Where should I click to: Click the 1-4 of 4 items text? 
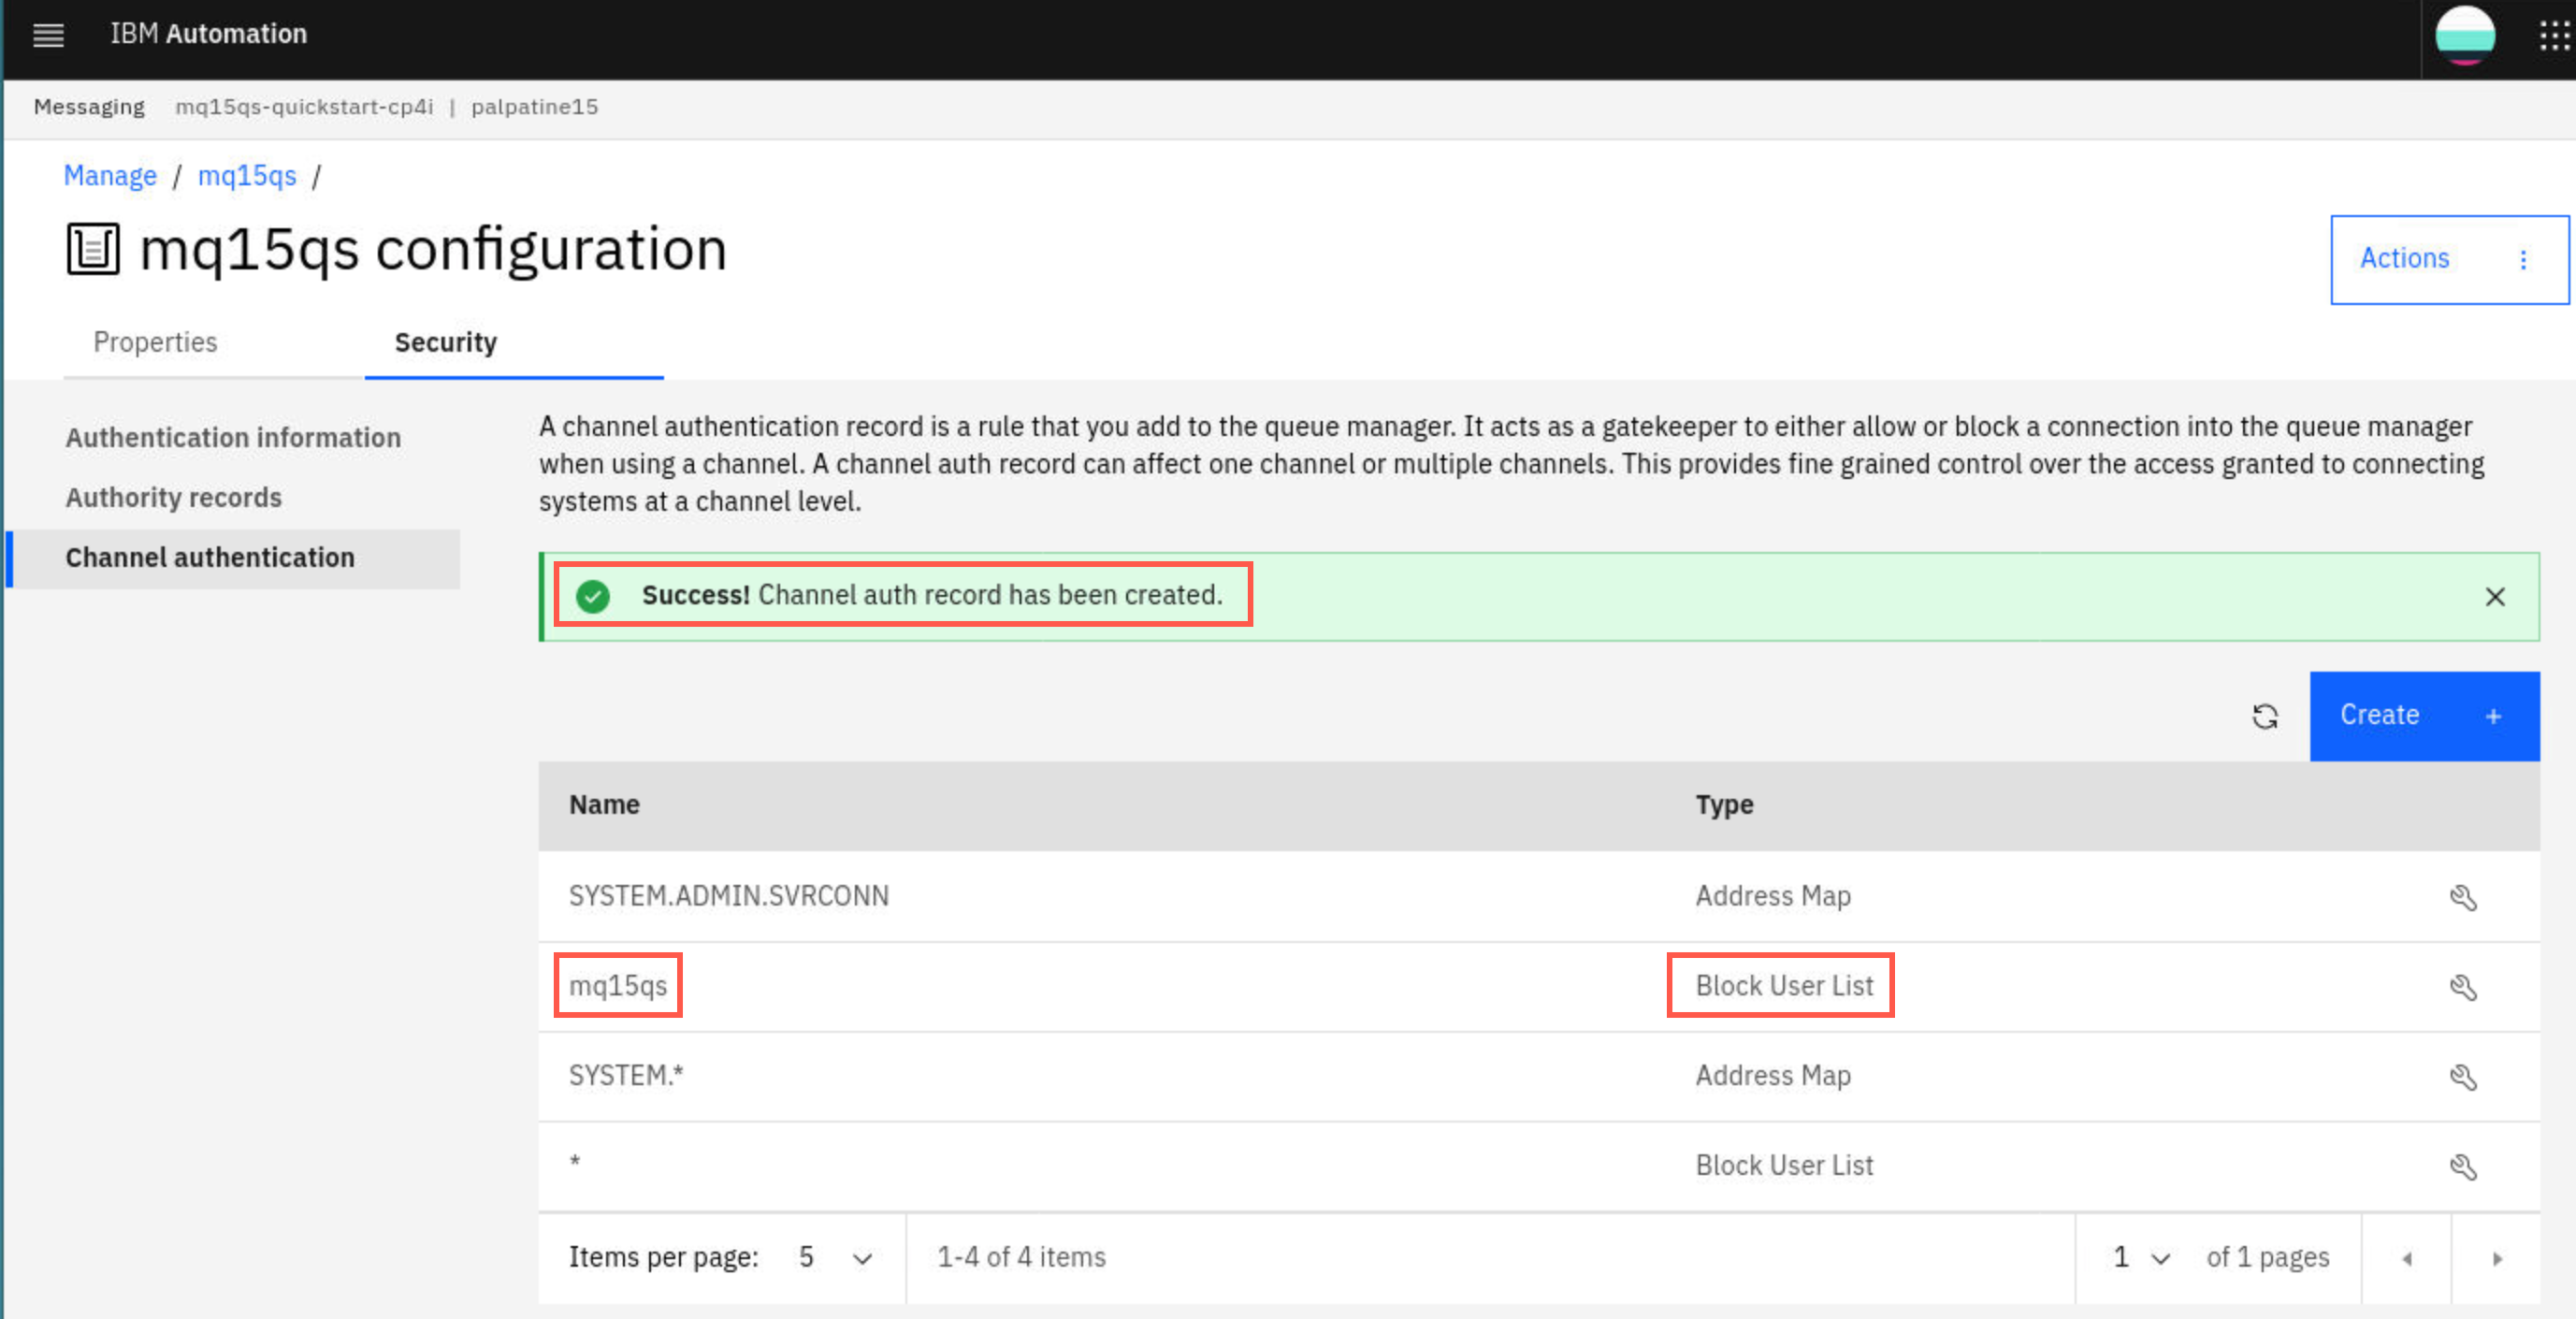tap(1022, 1258)
